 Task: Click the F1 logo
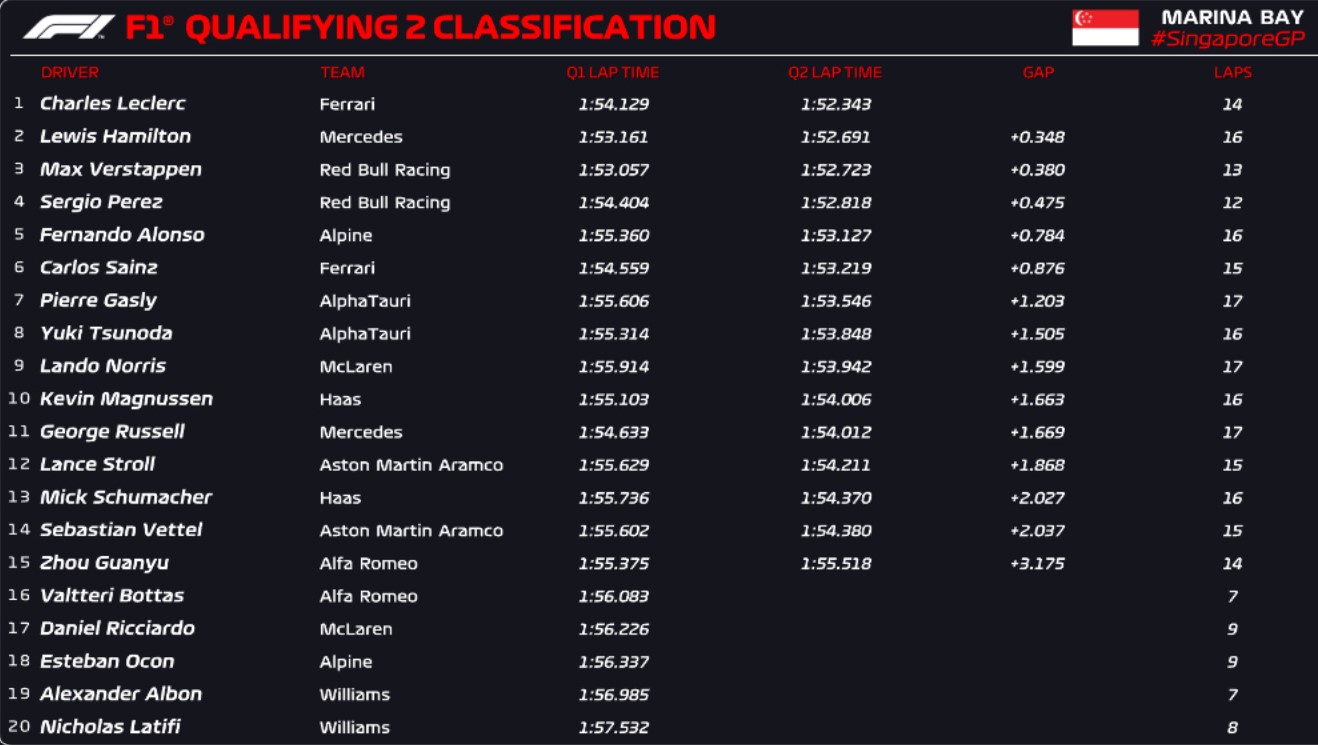click(x=68, y=27)
